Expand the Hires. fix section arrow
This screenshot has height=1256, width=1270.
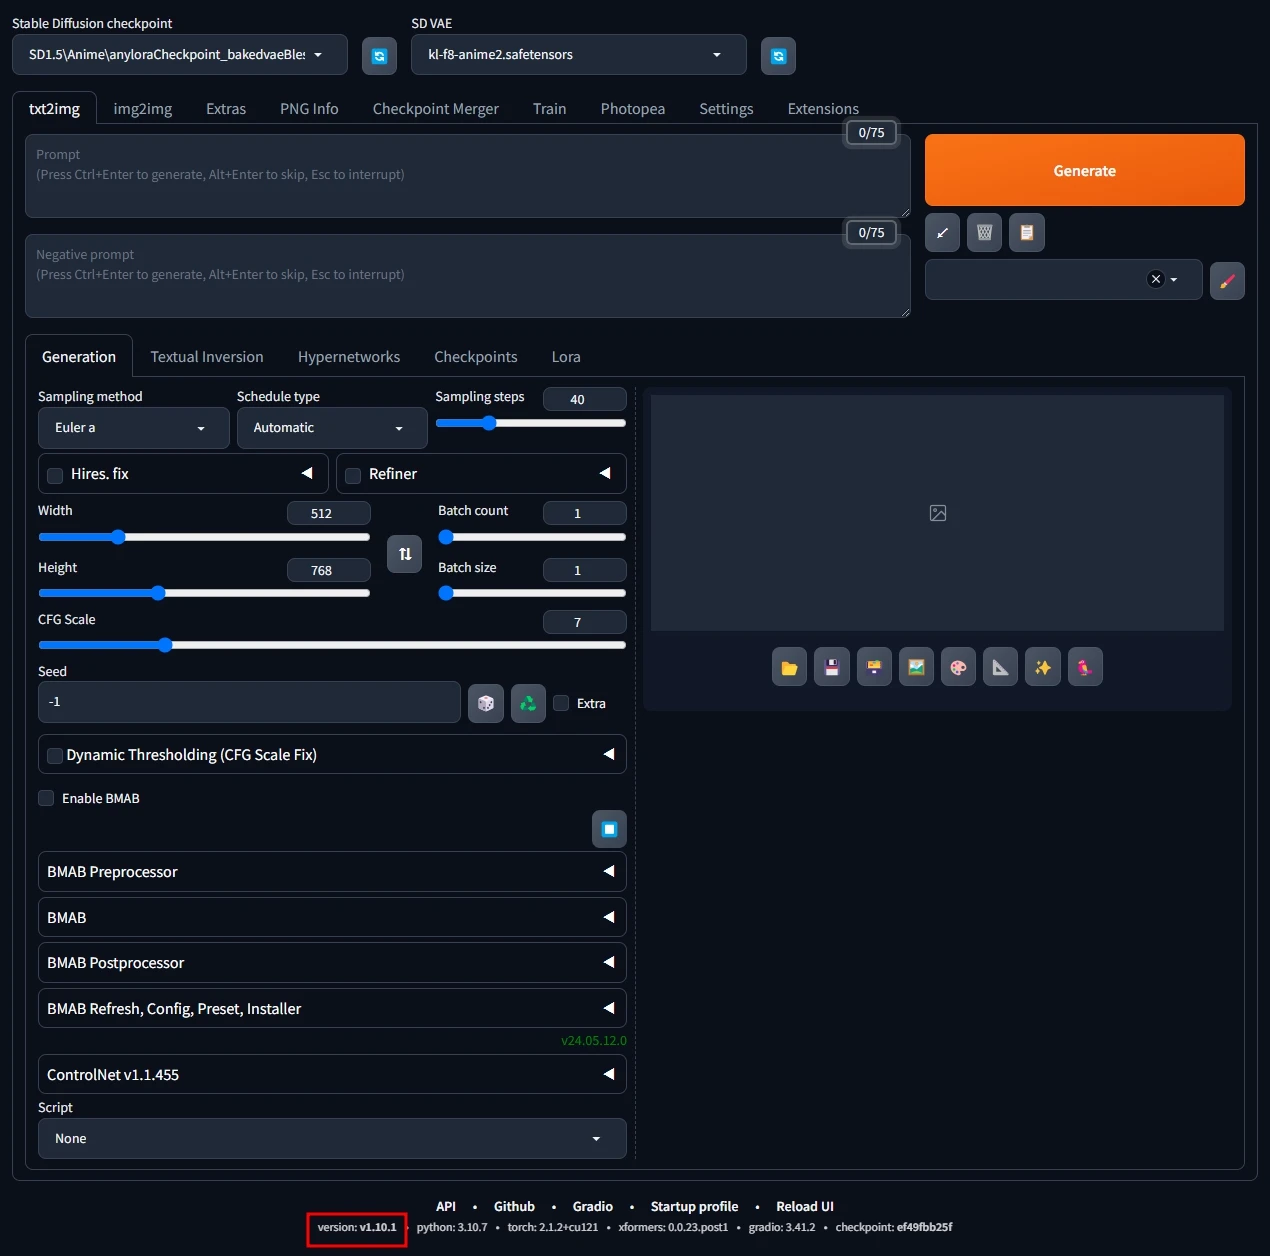[x=307, y=473]
